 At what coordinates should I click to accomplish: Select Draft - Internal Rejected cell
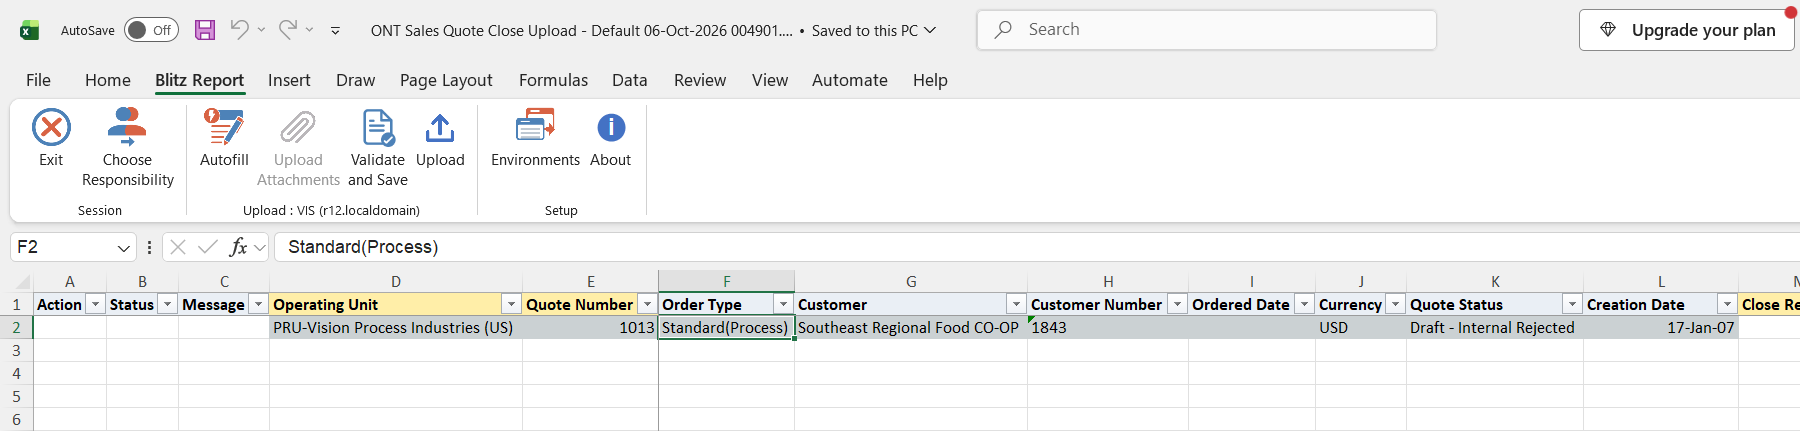coord(1495,328)
